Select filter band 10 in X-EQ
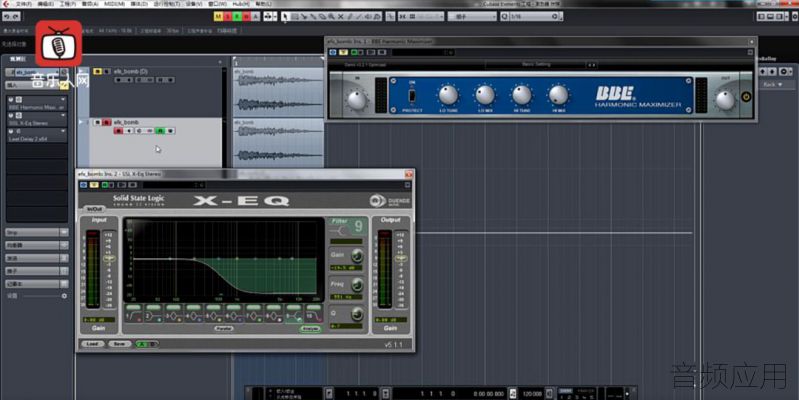The image size is (799, 400). pyautogui.click(x=314, y=316)
